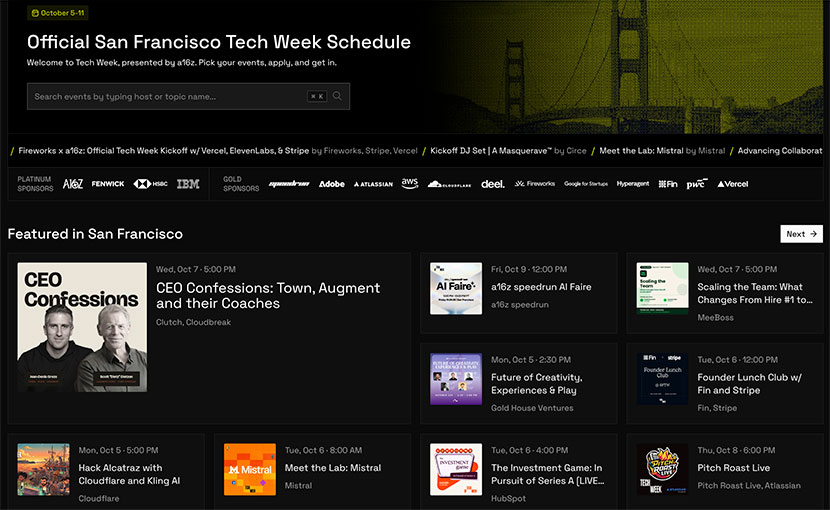
Task: Click the Adobe sponsor logo
Action: [332, 184]
